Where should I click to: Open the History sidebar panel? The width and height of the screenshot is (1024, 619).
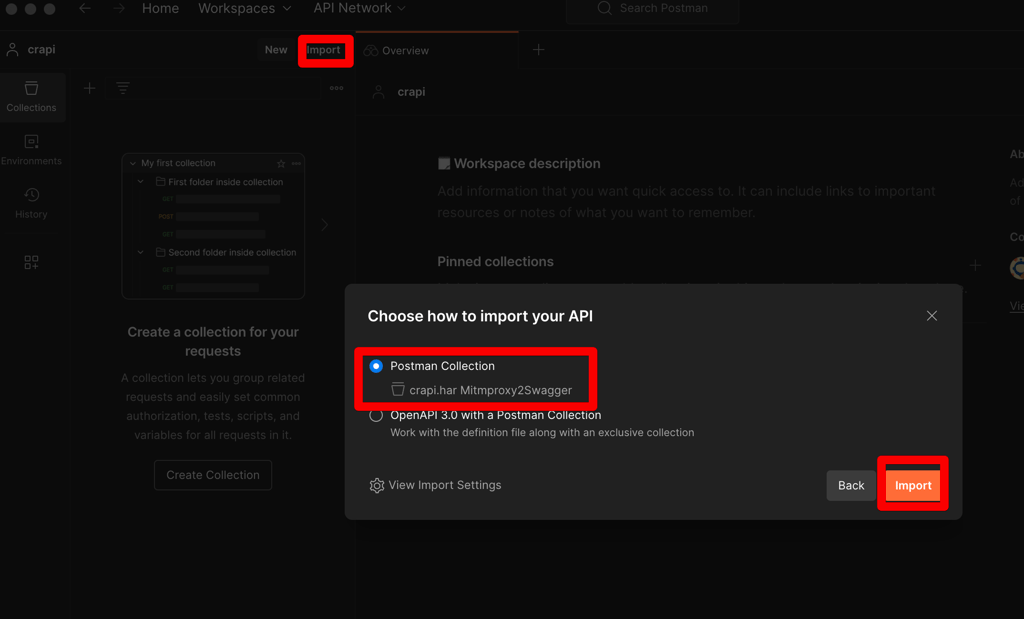point(31,203)
